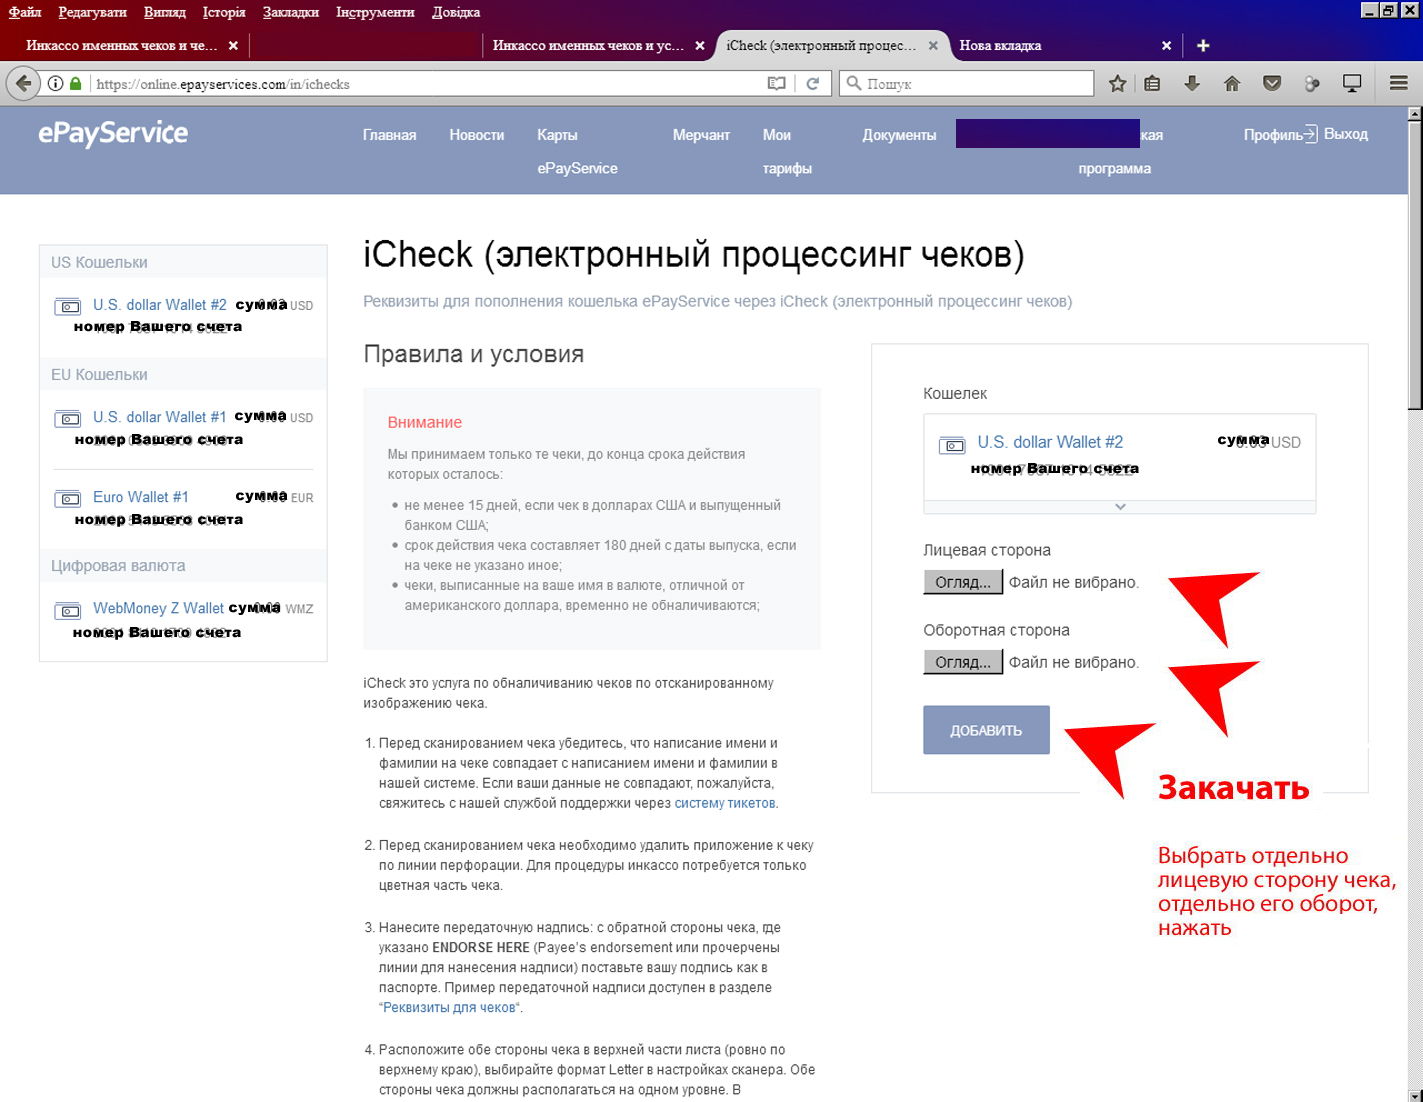Select Euro Wallet #1 in sidebar

(141, 497)
